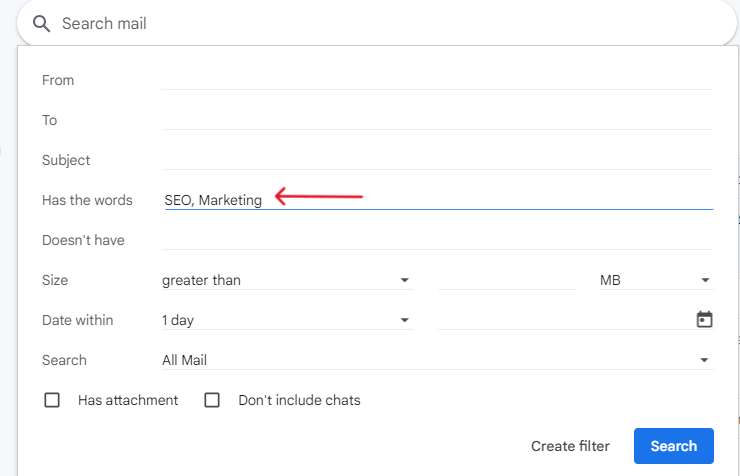
Task: Open the calendar date picker icon
Action: click(704, 319)
